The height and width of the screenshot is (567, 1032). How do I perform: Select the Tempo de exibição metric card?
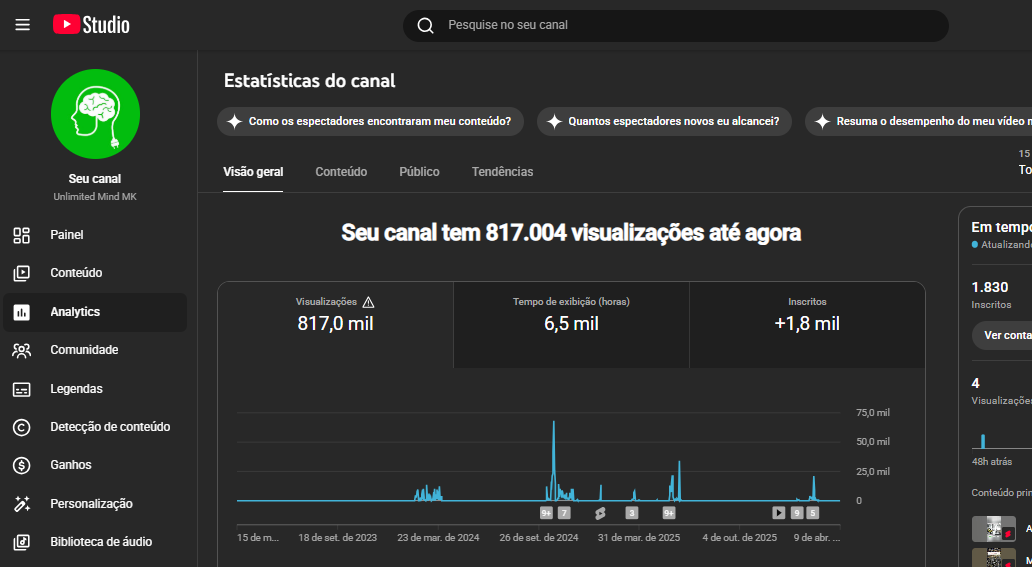(x=571, y=325)
